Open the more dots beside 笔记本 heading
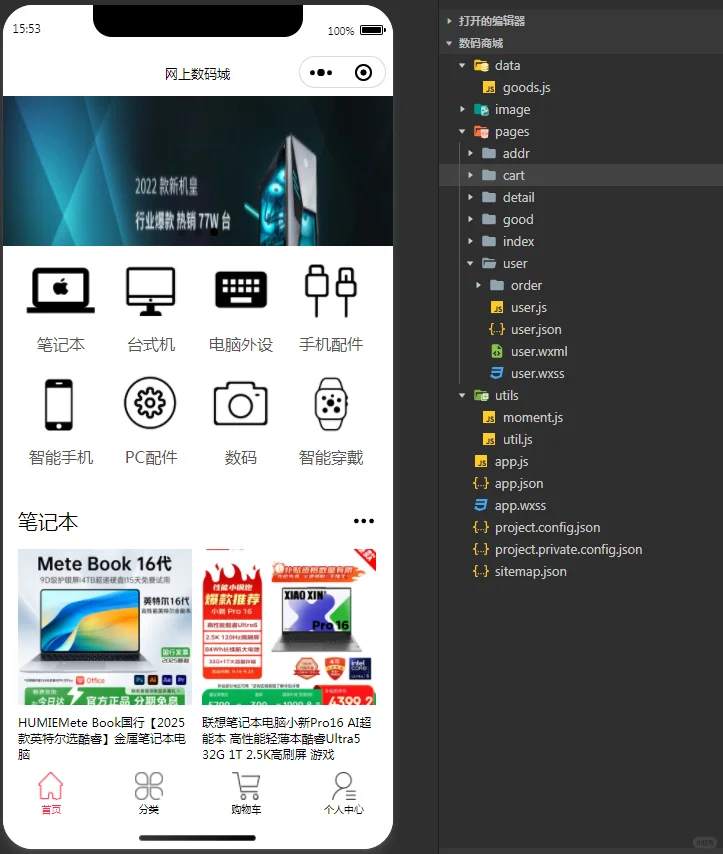 tap(363, 521)
